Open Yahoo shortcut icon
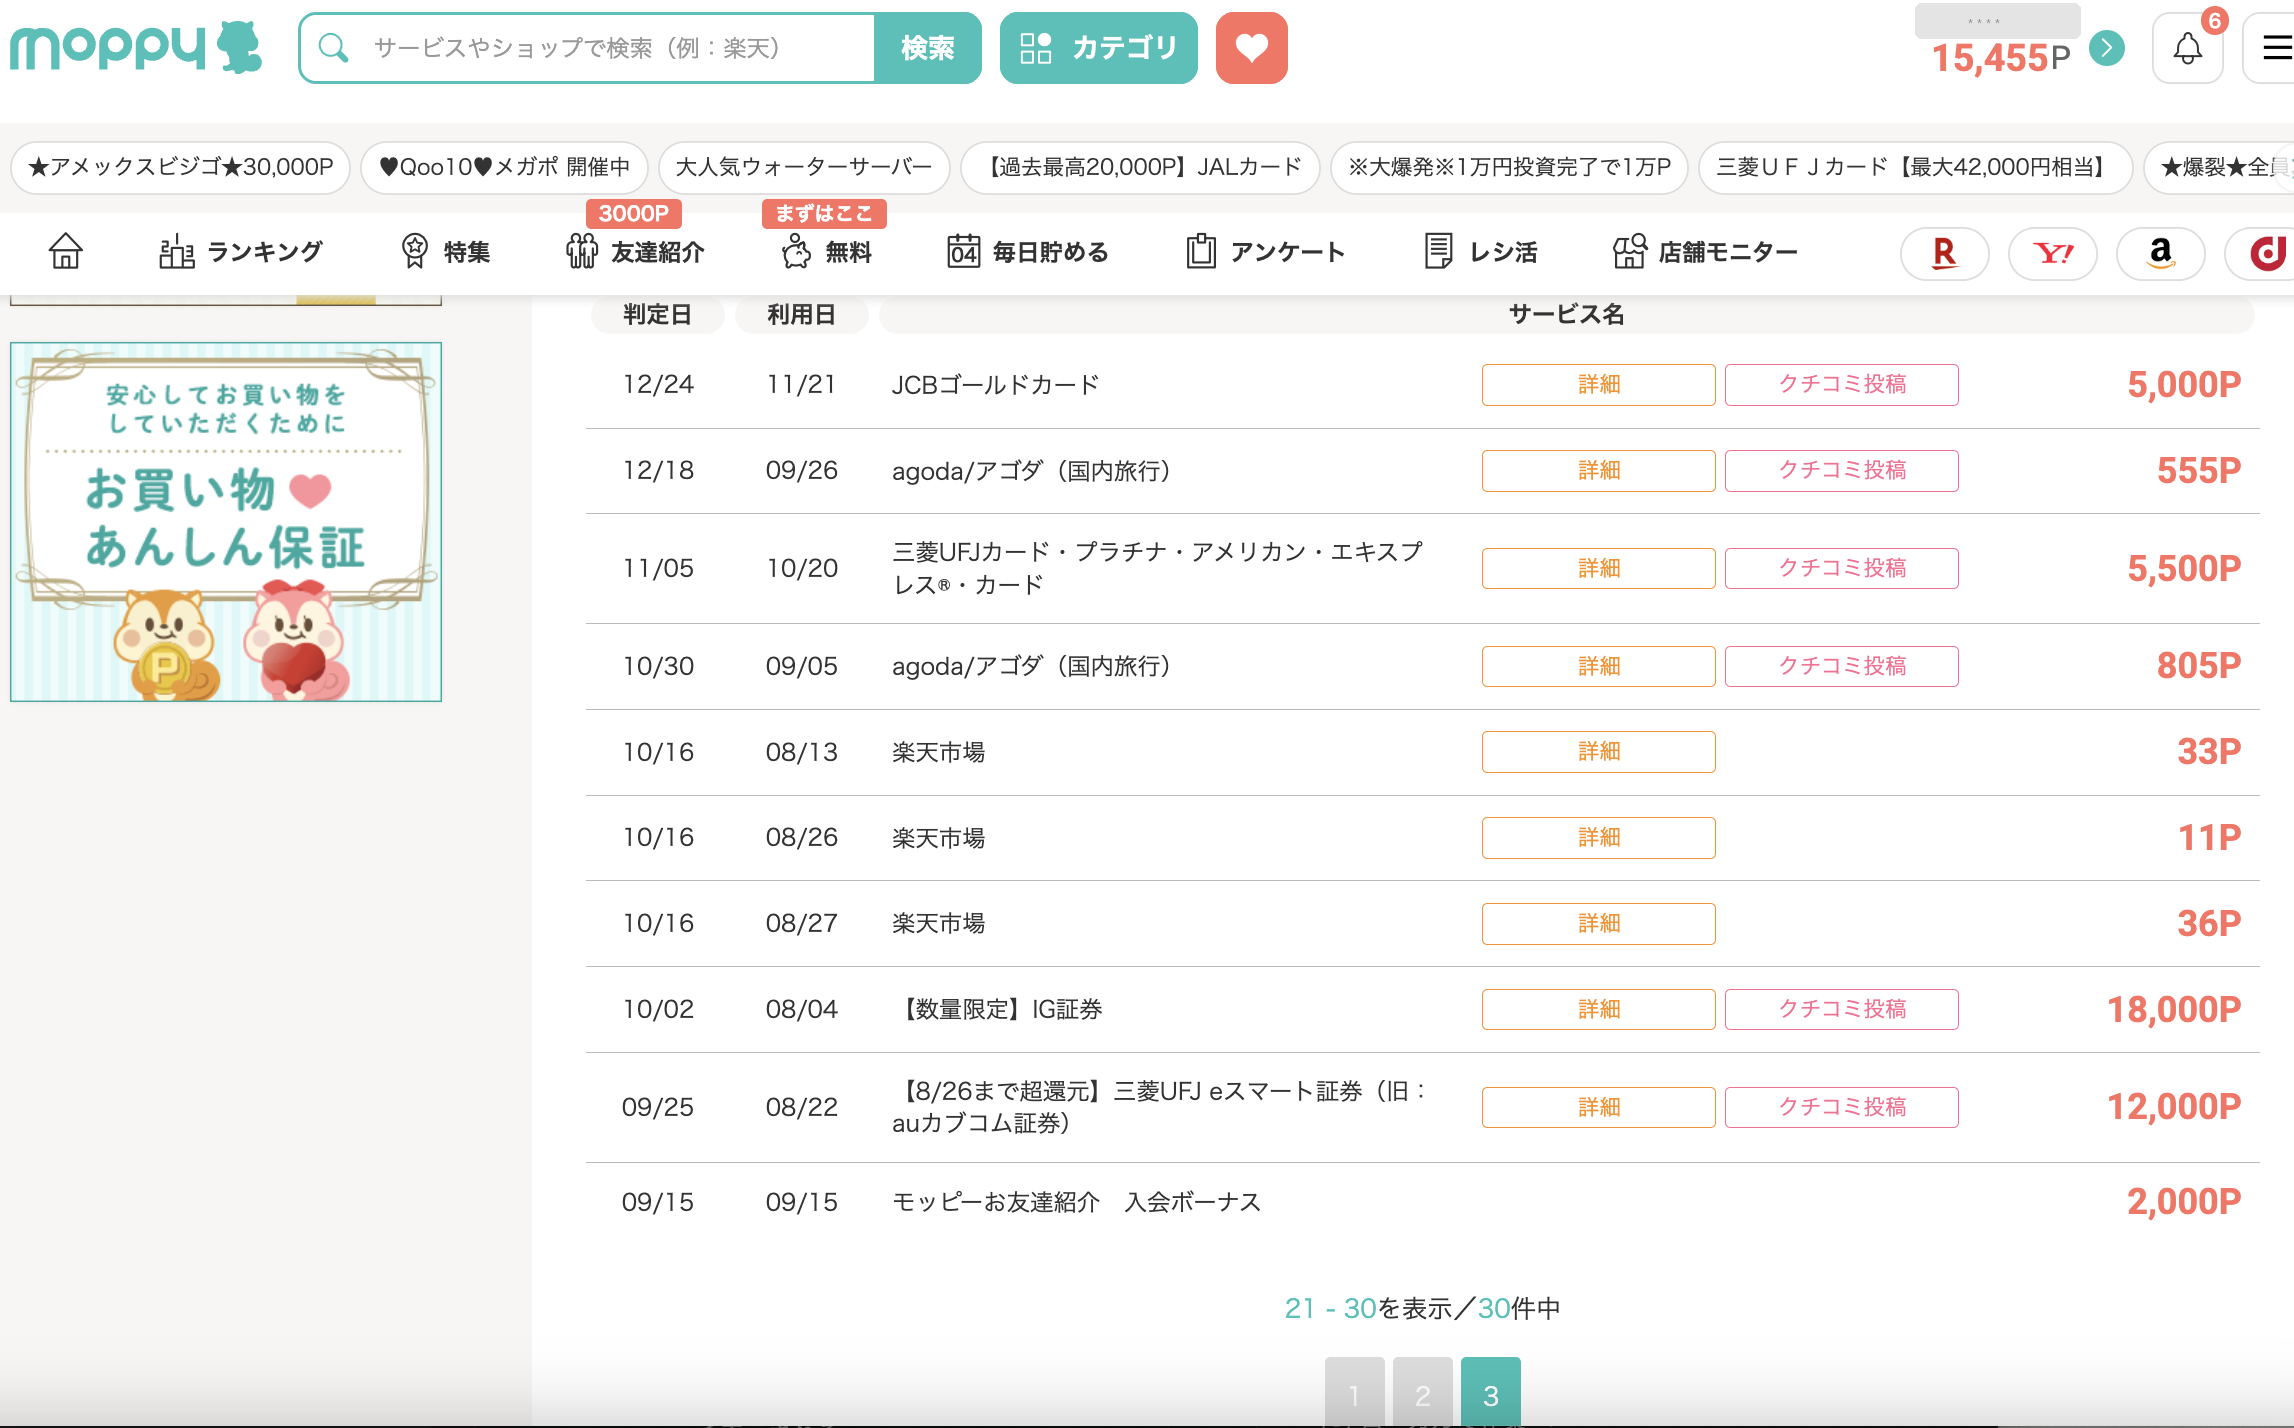This screenshot has width=2294, height=1428. pyautogui.click(x=2053, y=253)
